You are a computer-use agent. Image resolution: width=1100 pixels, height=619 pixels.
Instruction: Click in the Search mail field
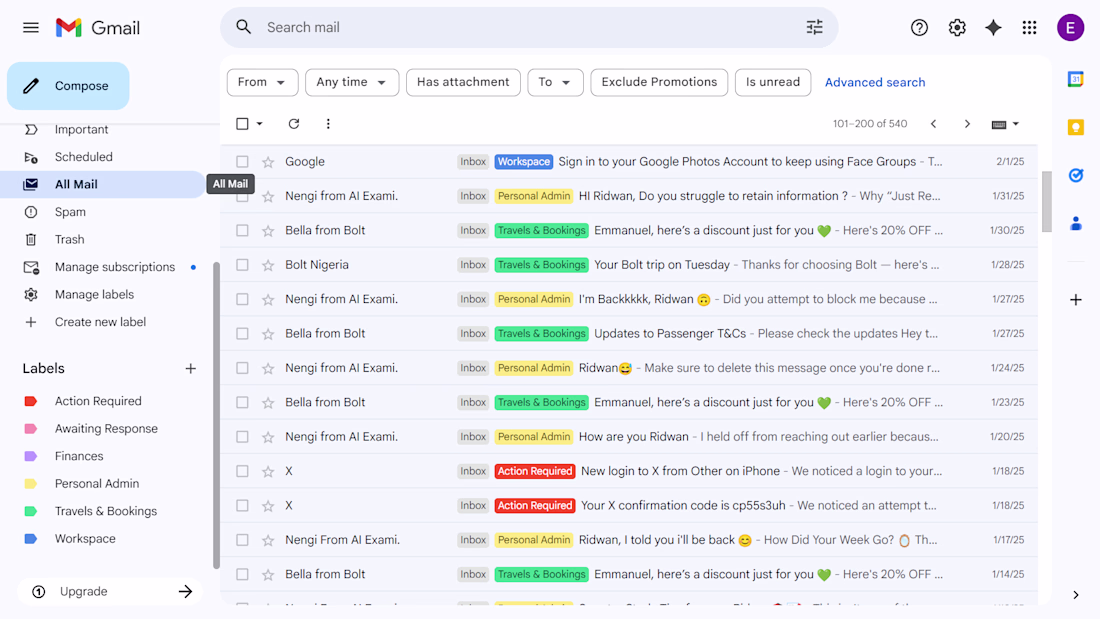tap(530, 27)
